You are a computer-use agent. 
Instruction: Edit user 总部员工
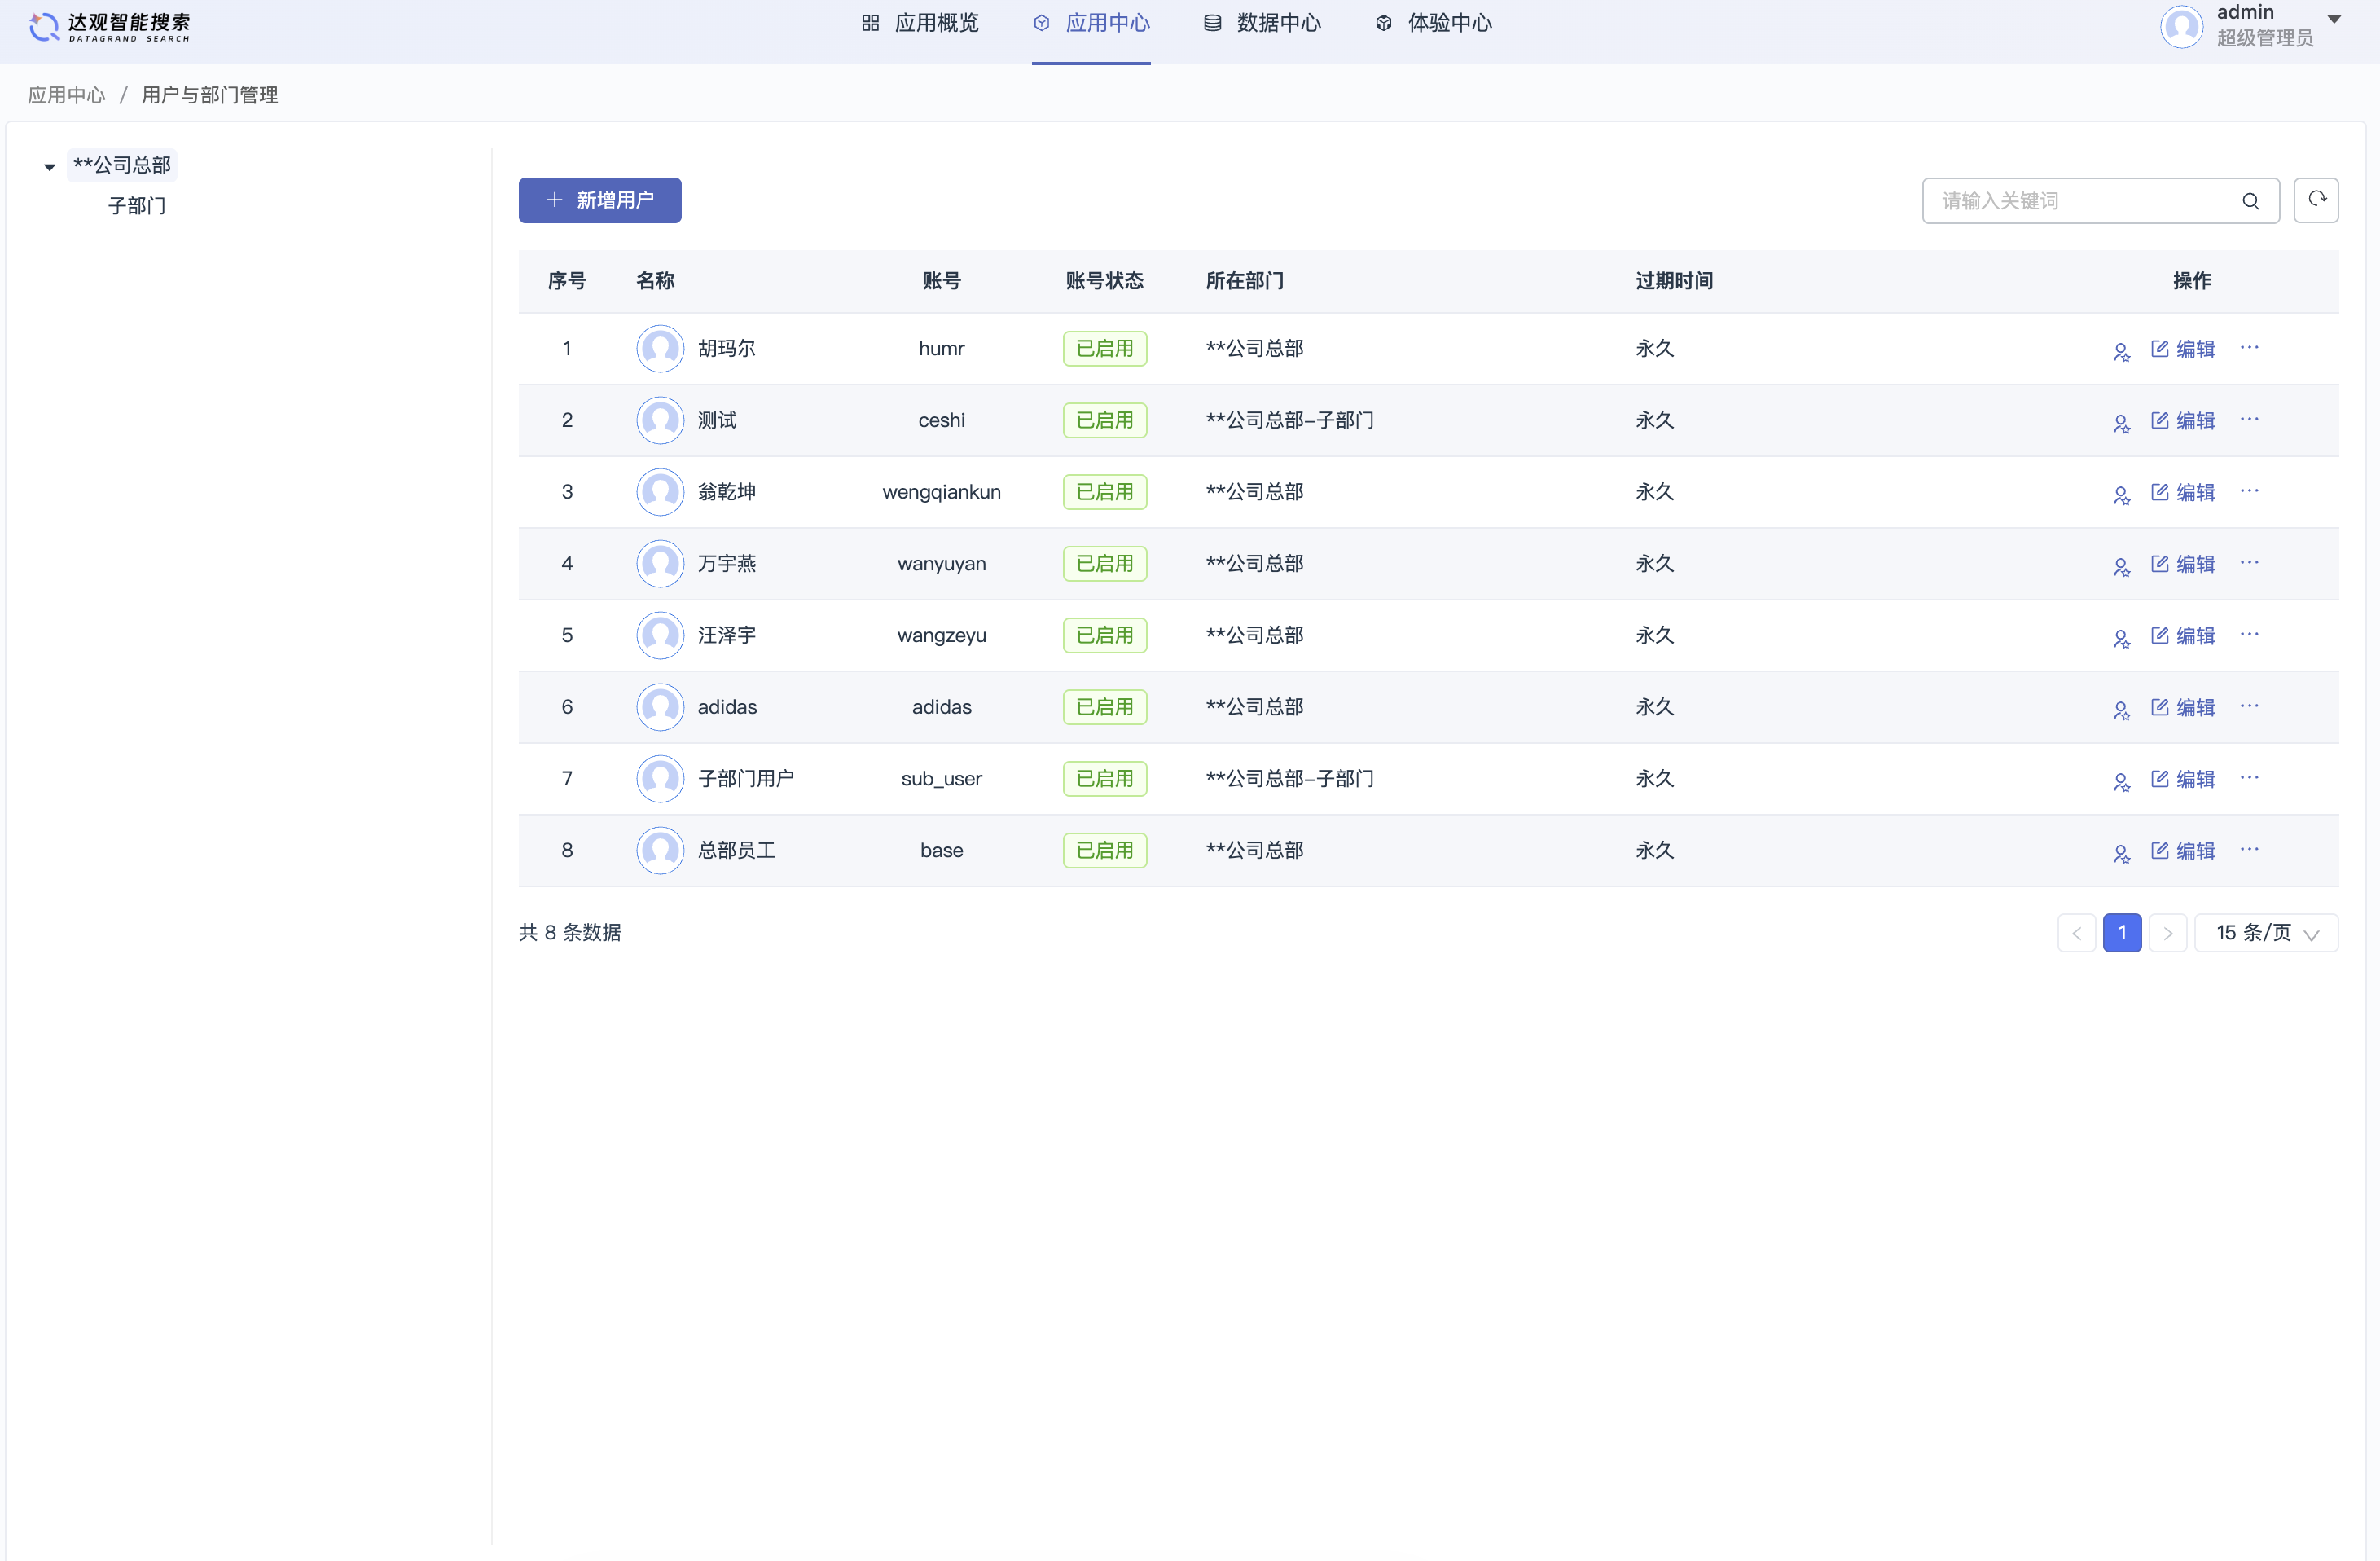tap(2182, 851)
